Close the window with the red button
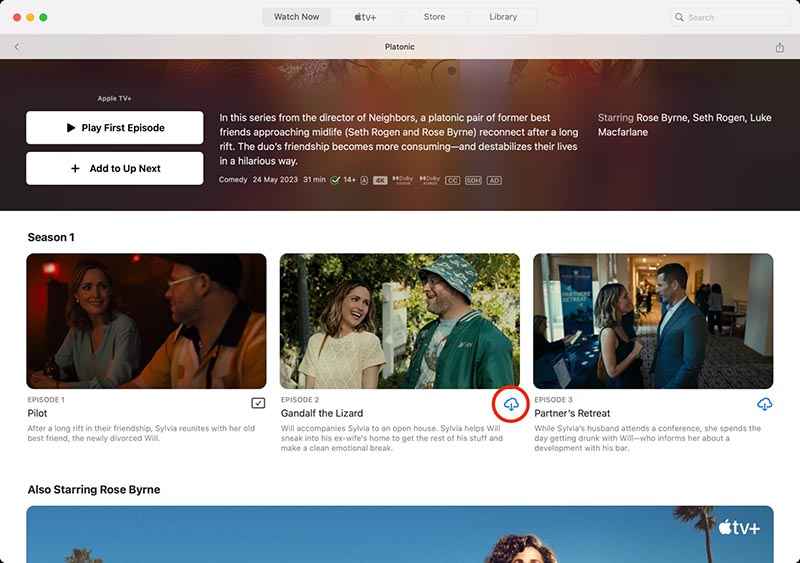800x563 pixels. click(17, 17)
